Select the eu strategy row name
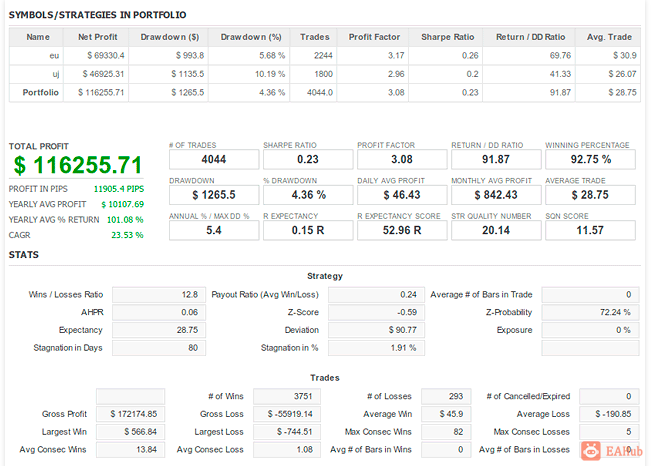 [x=54, y=56]
